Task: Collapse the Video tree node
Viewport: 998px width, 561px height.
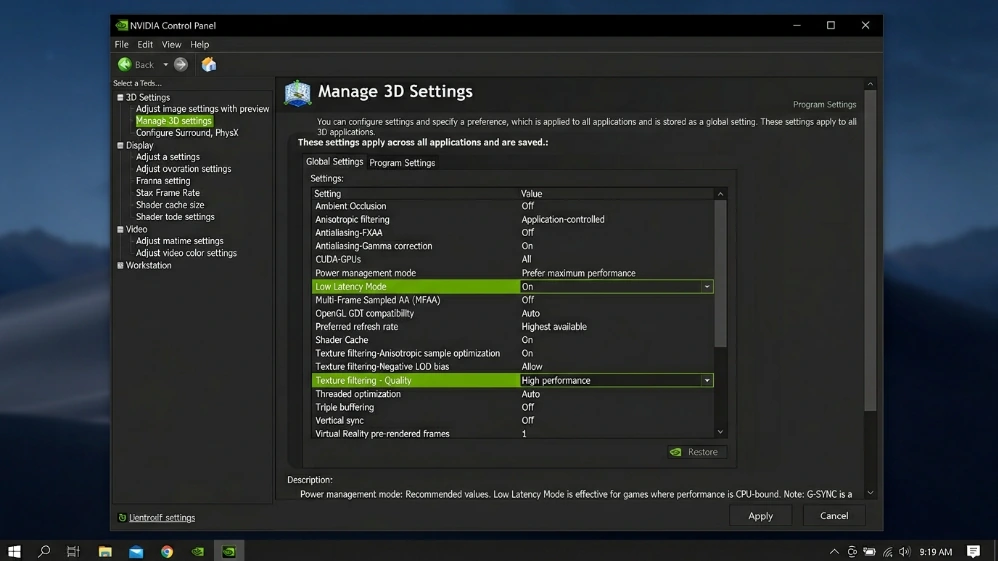Action: click(x=120, y=229)
